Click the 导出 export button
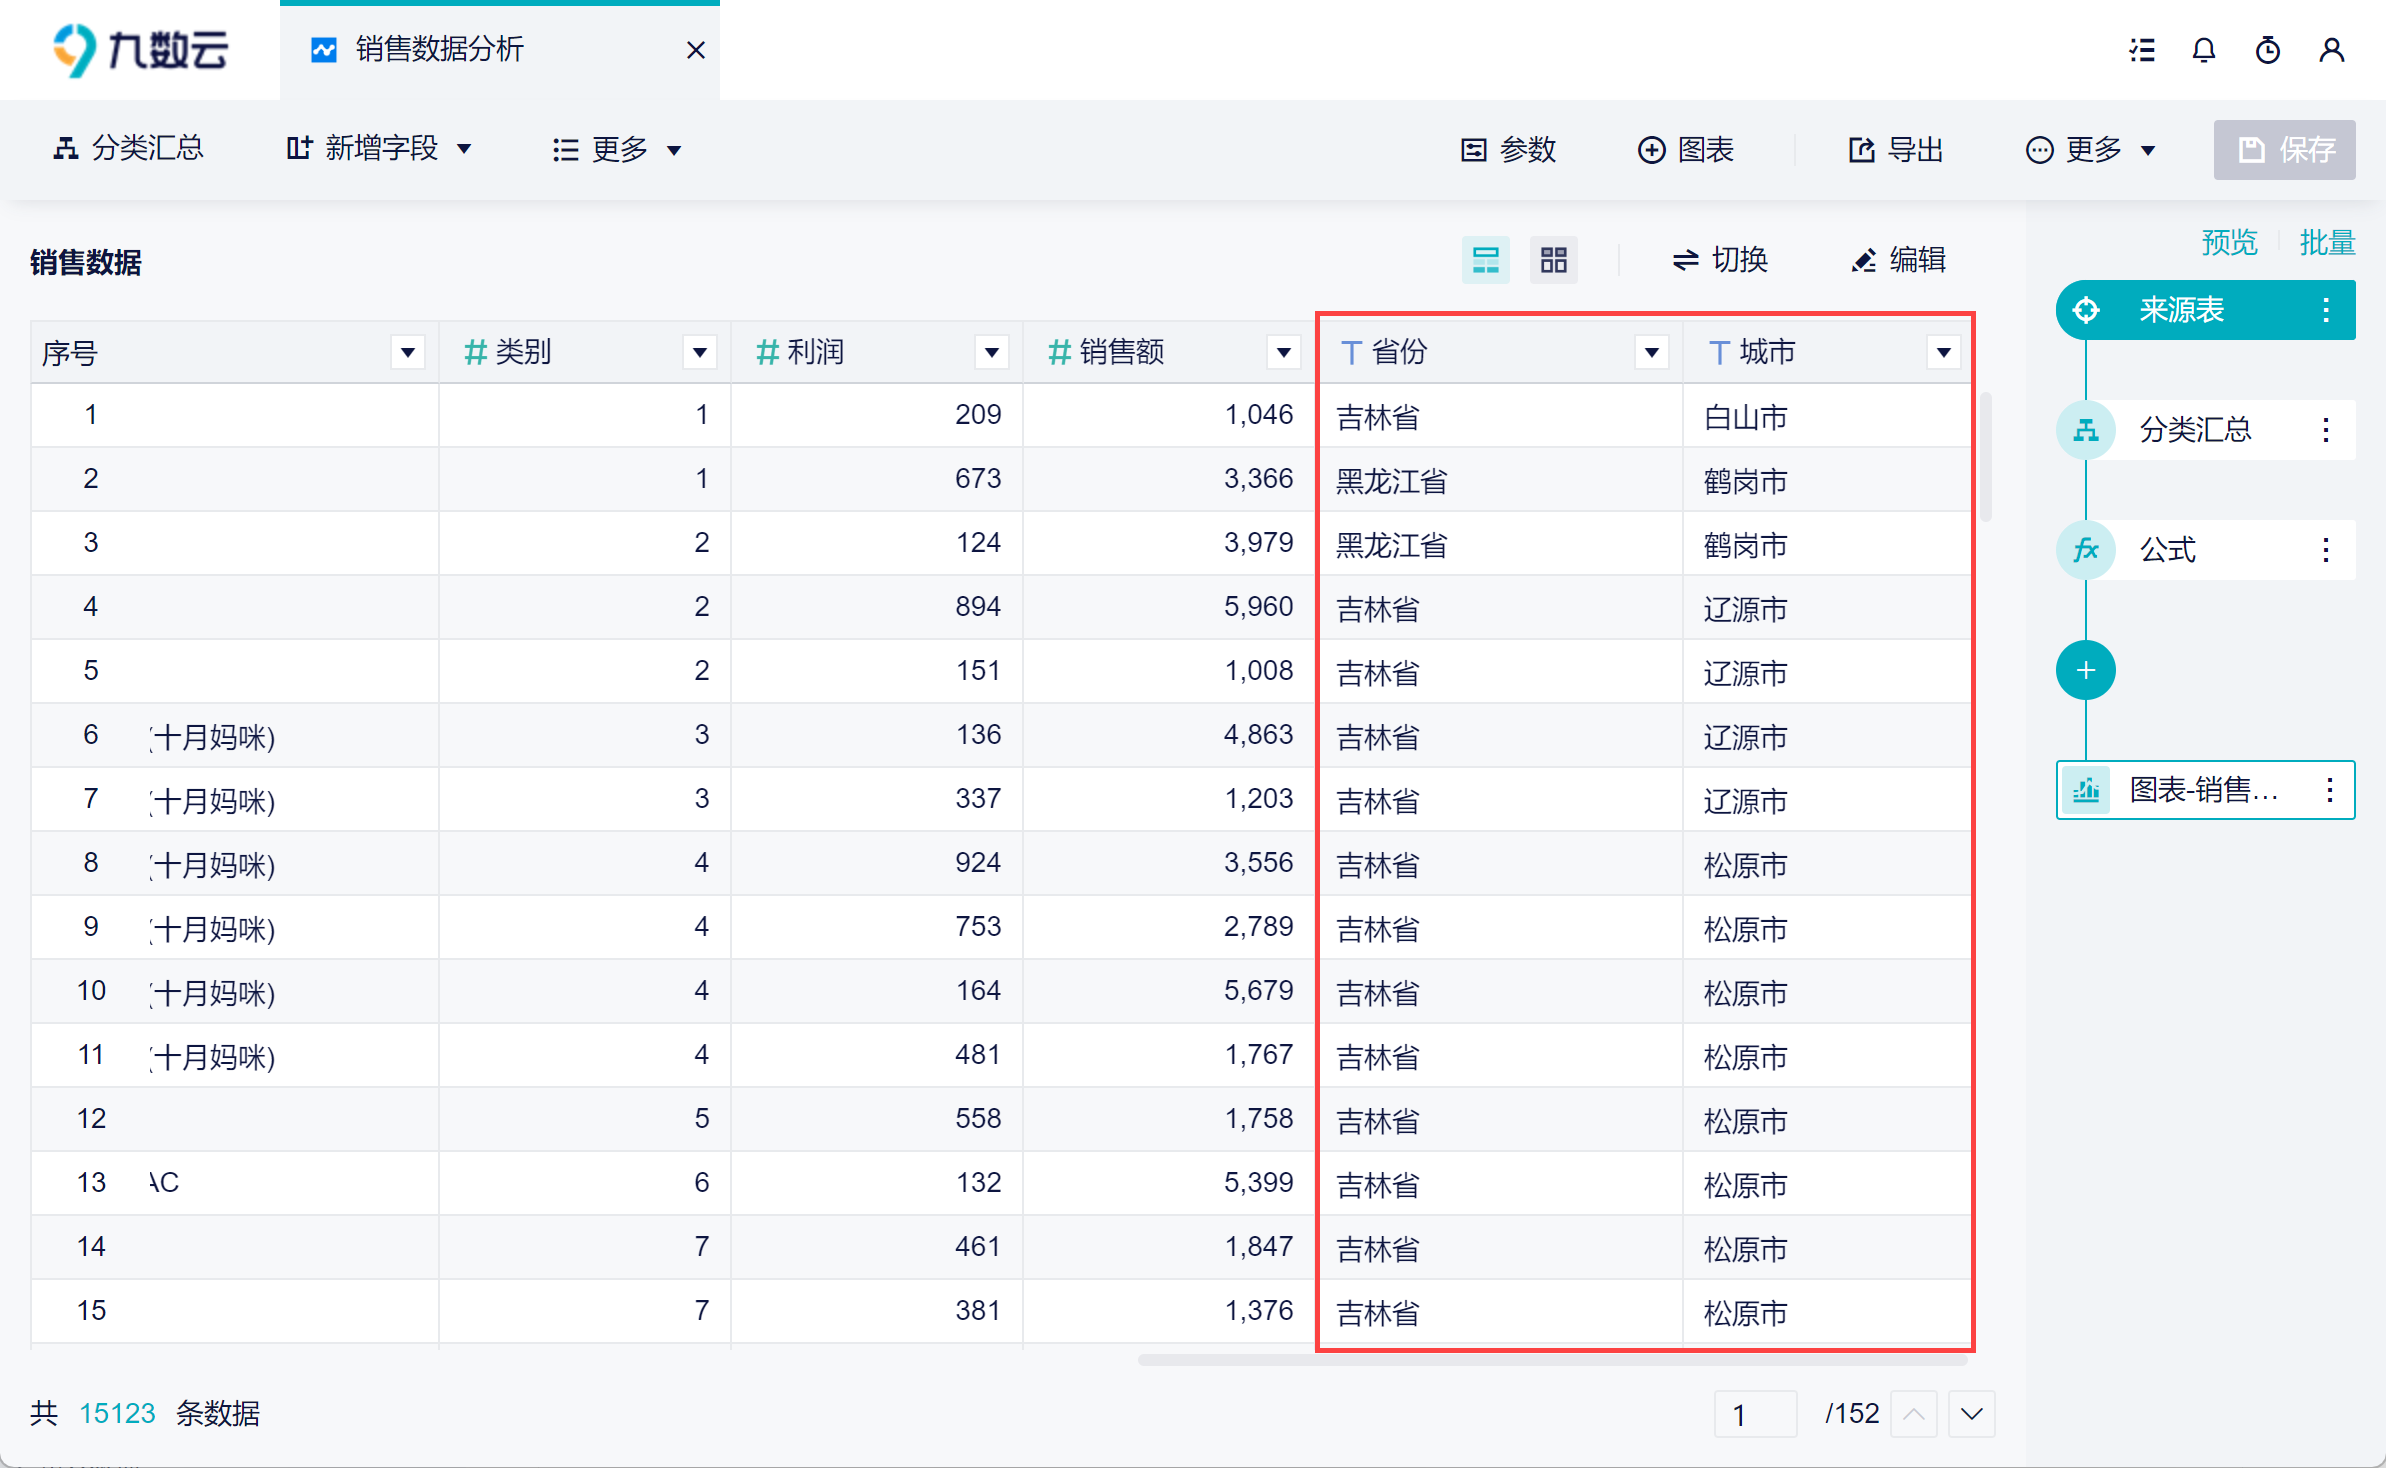Viewport: 2386px width, 1468px height. coord(1896,150)
